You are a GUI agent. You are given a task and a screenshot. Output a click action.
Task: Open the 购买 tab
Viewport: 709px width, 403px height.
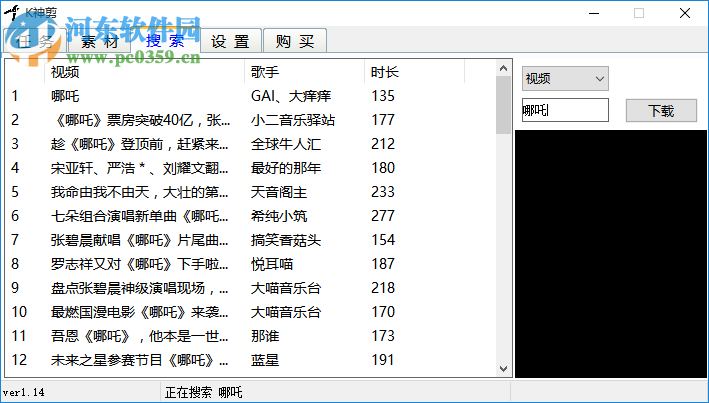coord(295,42)
